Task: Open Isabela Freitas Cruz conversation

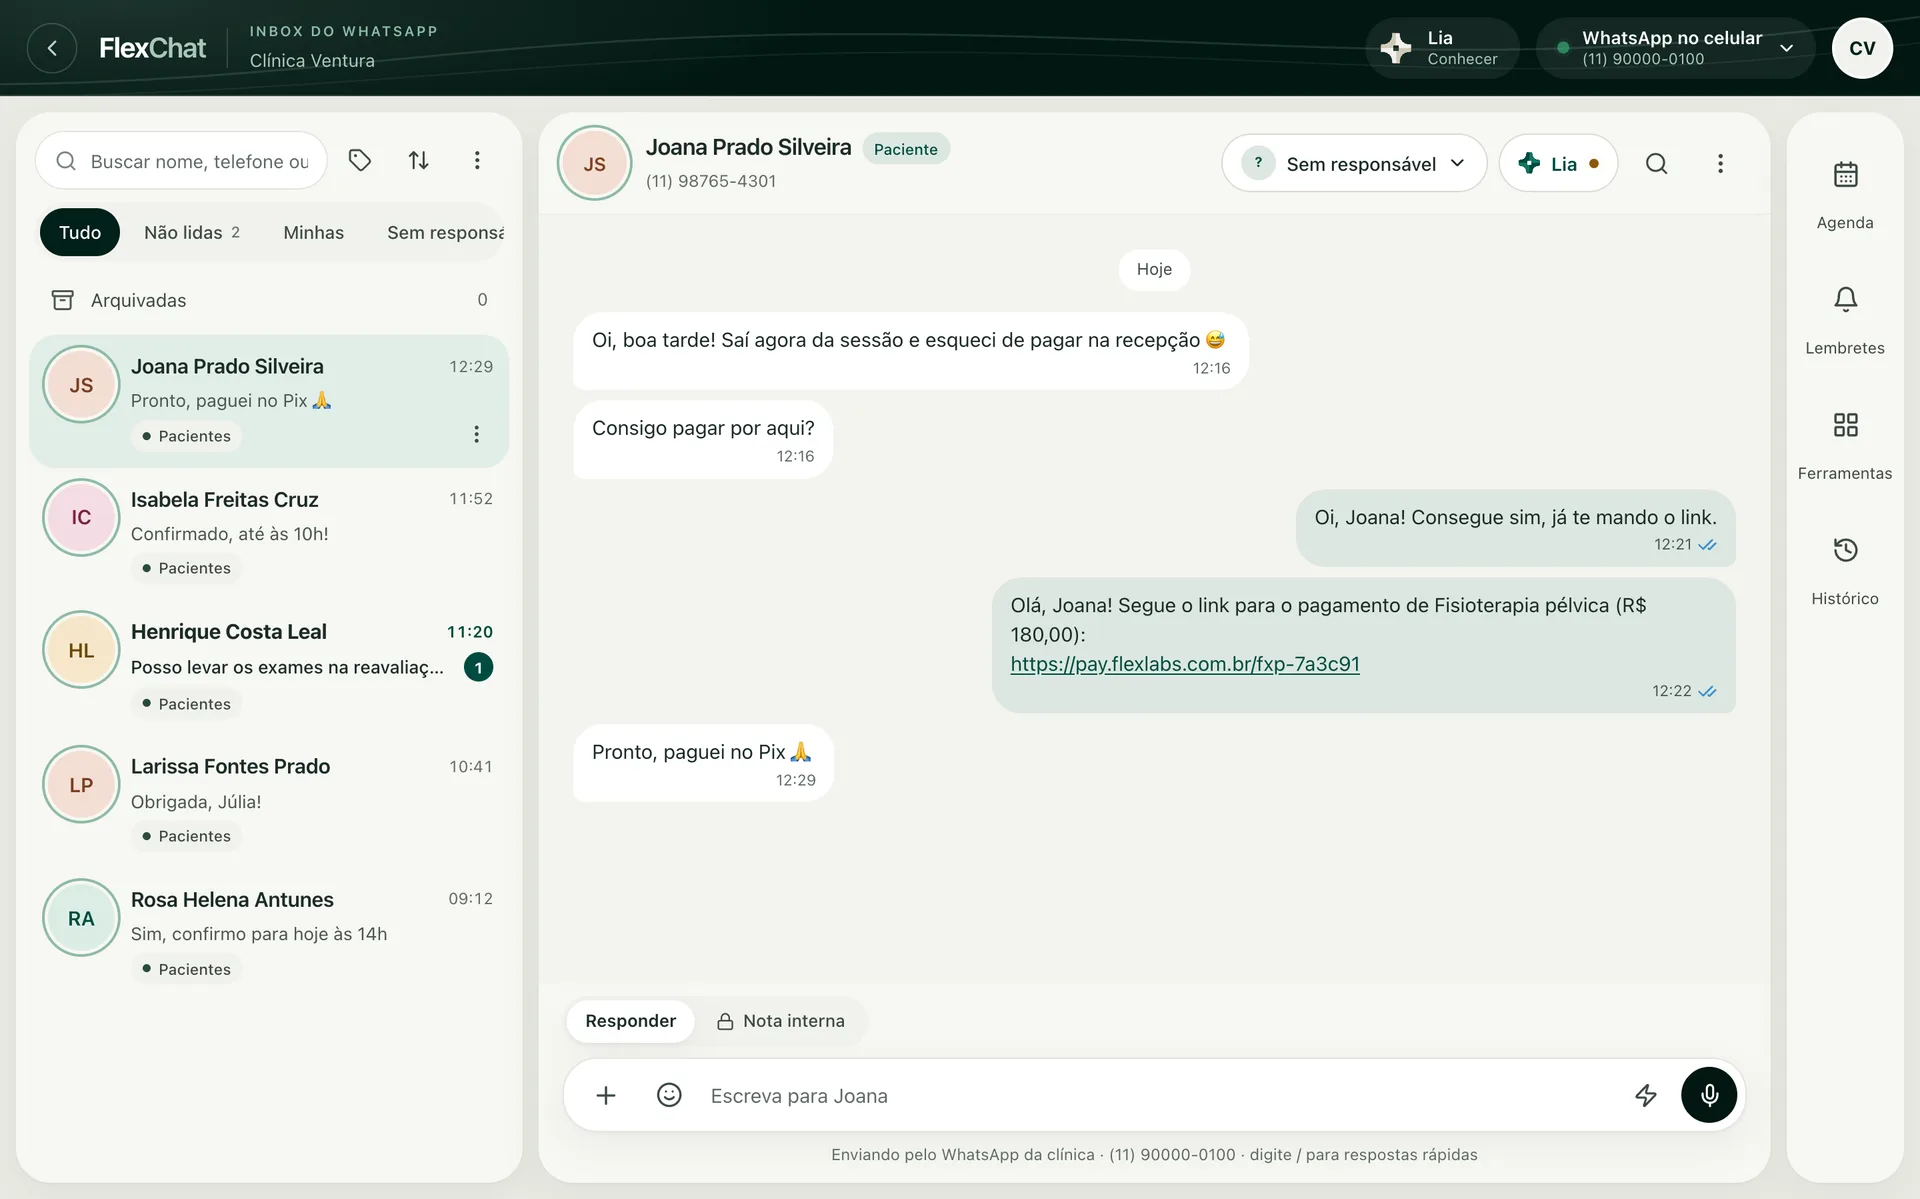Action: (269, 533)
